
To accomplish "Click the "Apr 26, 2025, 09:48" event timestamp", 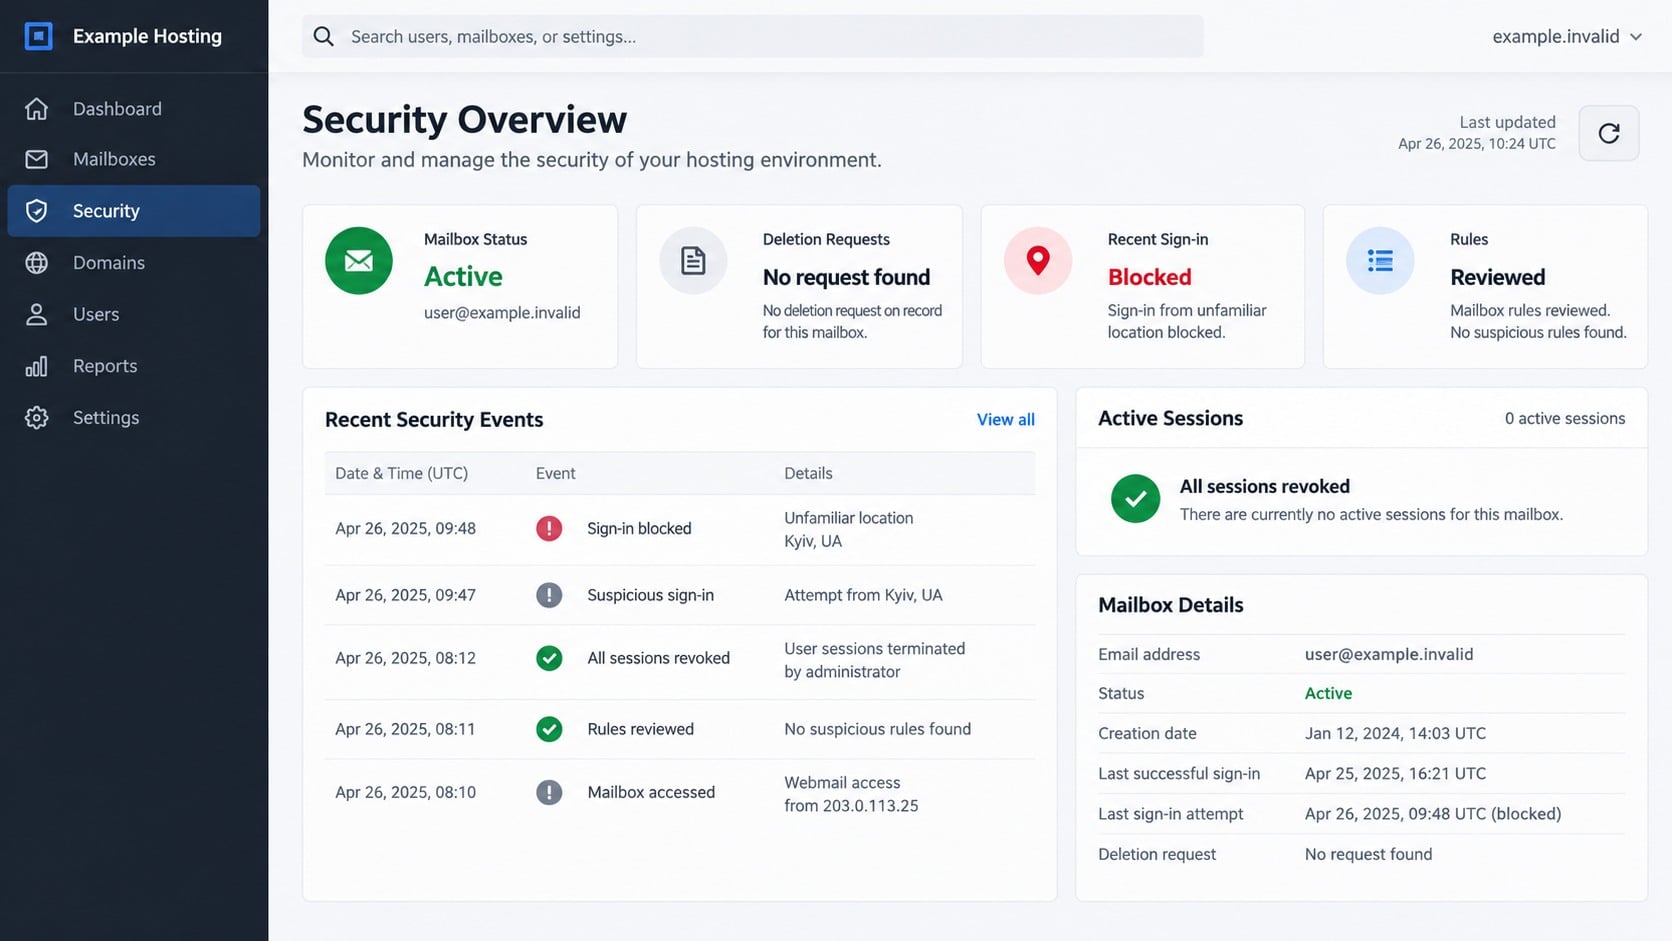I will coord(405,528).
